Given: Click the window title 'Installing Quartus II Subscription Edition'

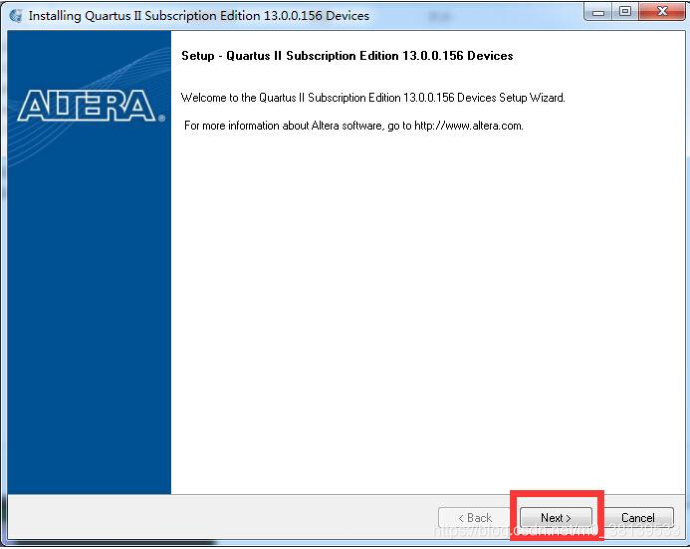Looking at the screenshot, I should (x=199, y=16).
